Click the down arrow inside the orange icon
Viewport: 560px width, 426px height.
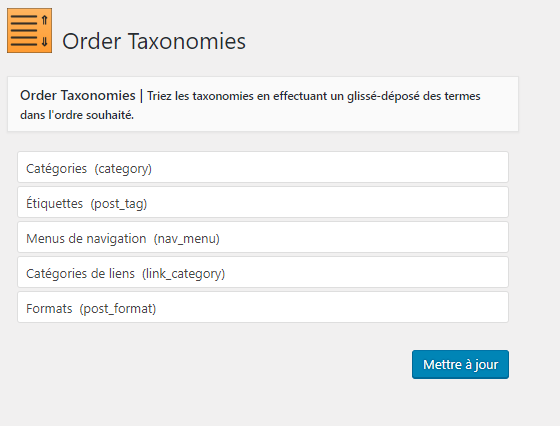click(x=44, y=42)
